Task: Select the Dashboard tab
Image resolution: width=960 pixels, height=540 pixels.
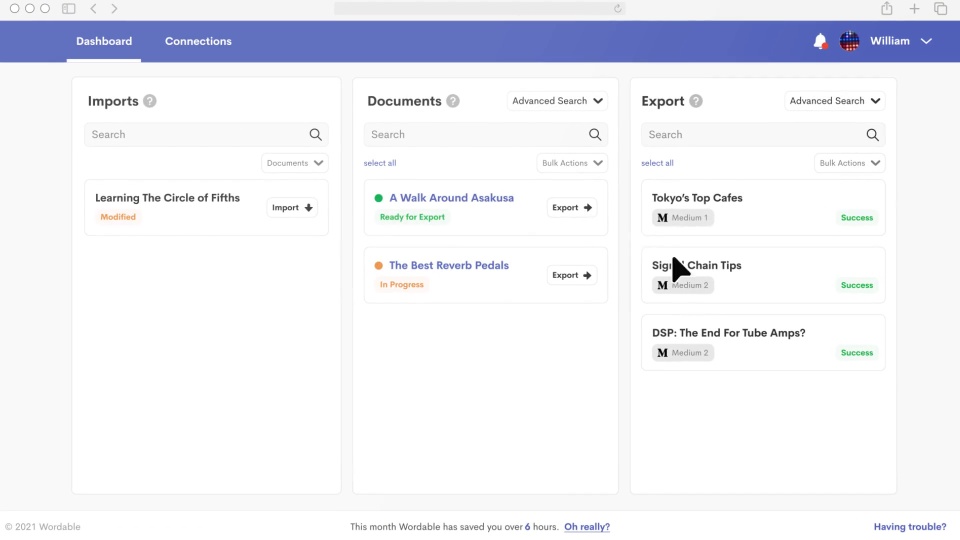Action: coord(104,41)
